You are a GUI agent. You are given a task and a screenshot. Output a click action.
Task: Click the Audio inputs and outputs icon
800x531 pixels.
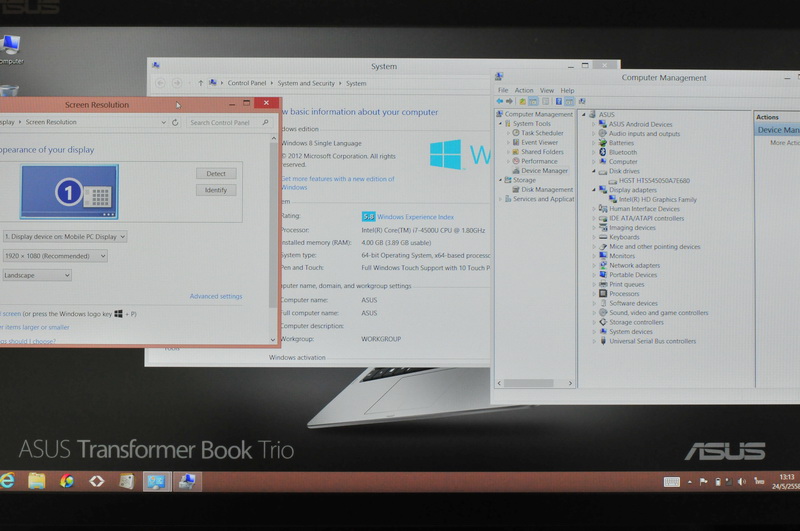coord(603,133)
